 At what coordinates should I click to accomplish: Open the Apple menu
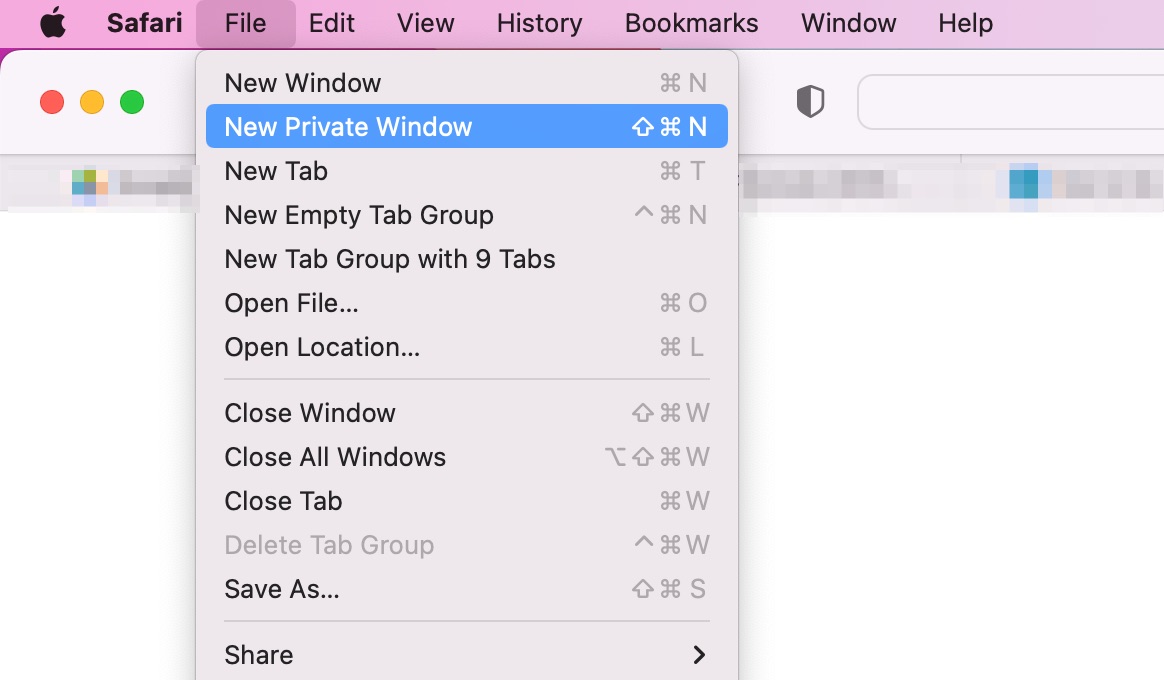click(53, 23)
